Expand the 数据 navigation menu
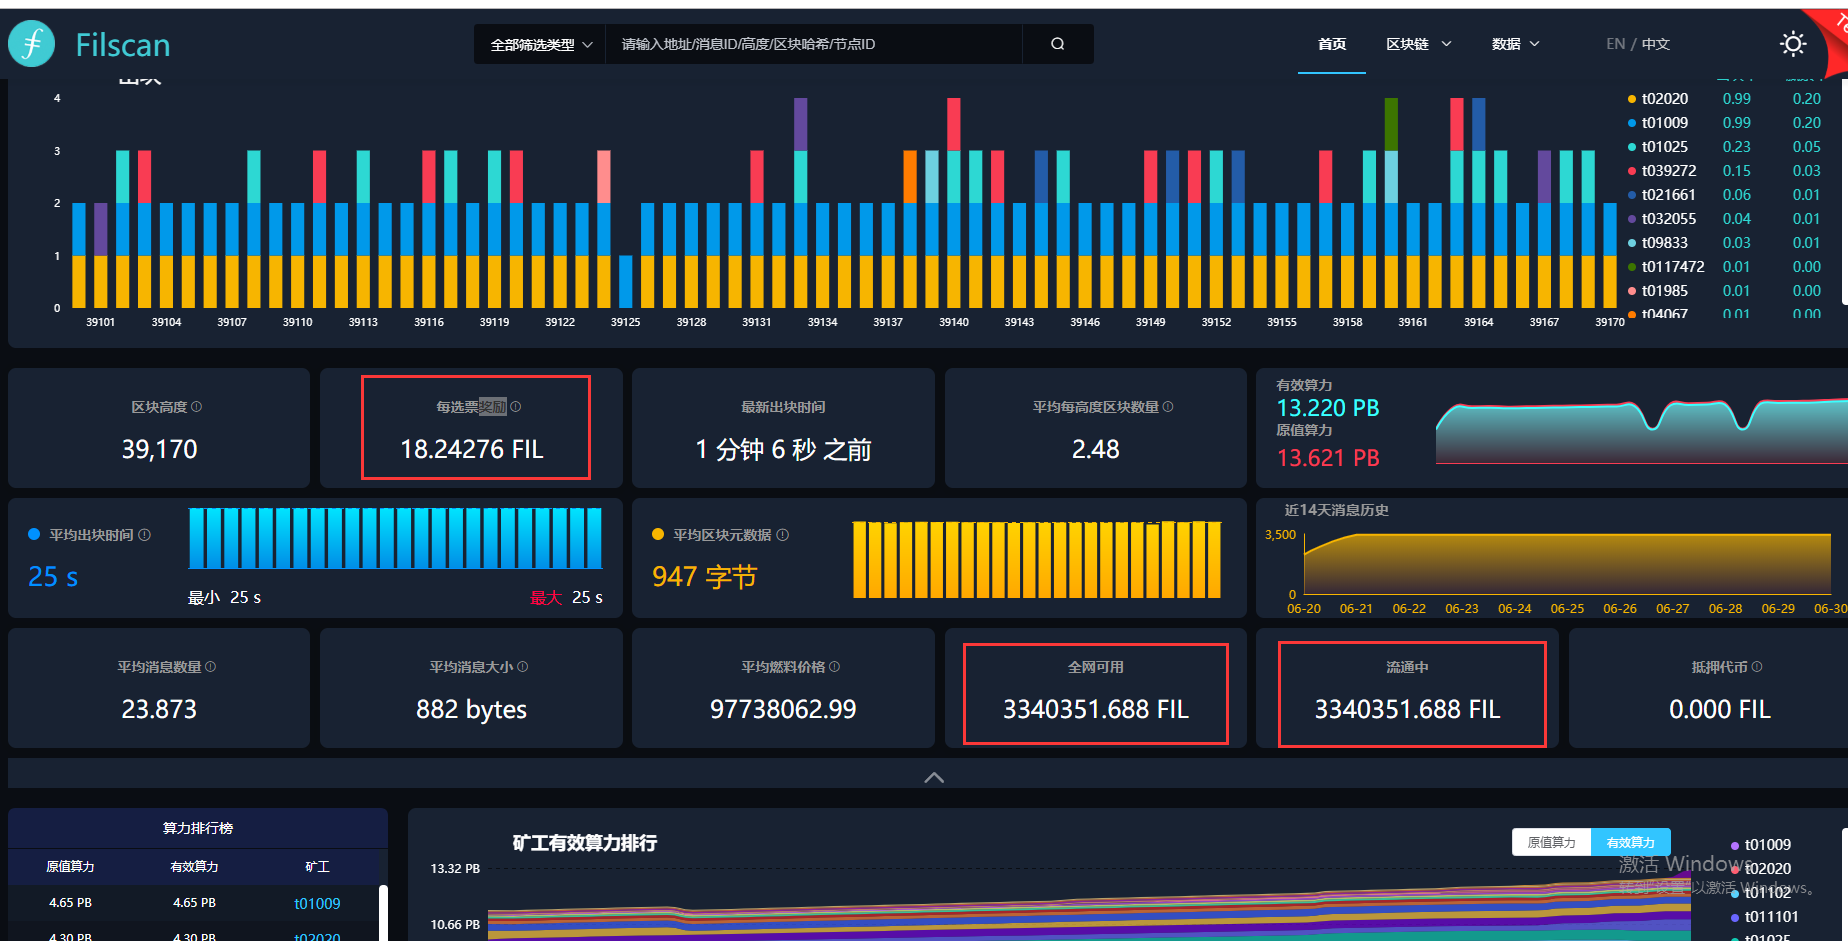Screen dimensions: 1848x941 click(1515, 44)
